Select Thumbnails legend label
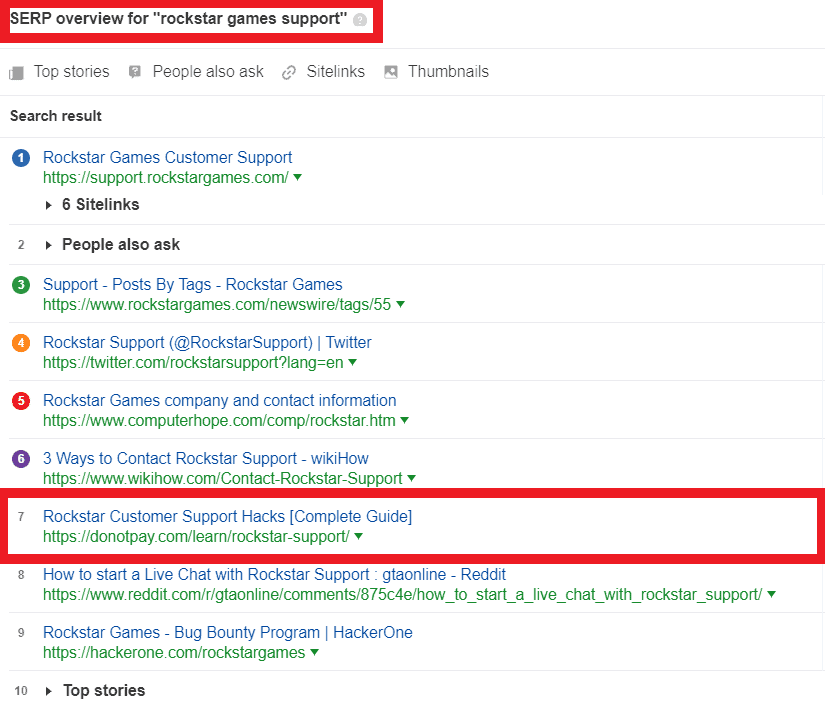Viewport: 825px width, 721px height. pyautogui.click(x=448, y=72)
